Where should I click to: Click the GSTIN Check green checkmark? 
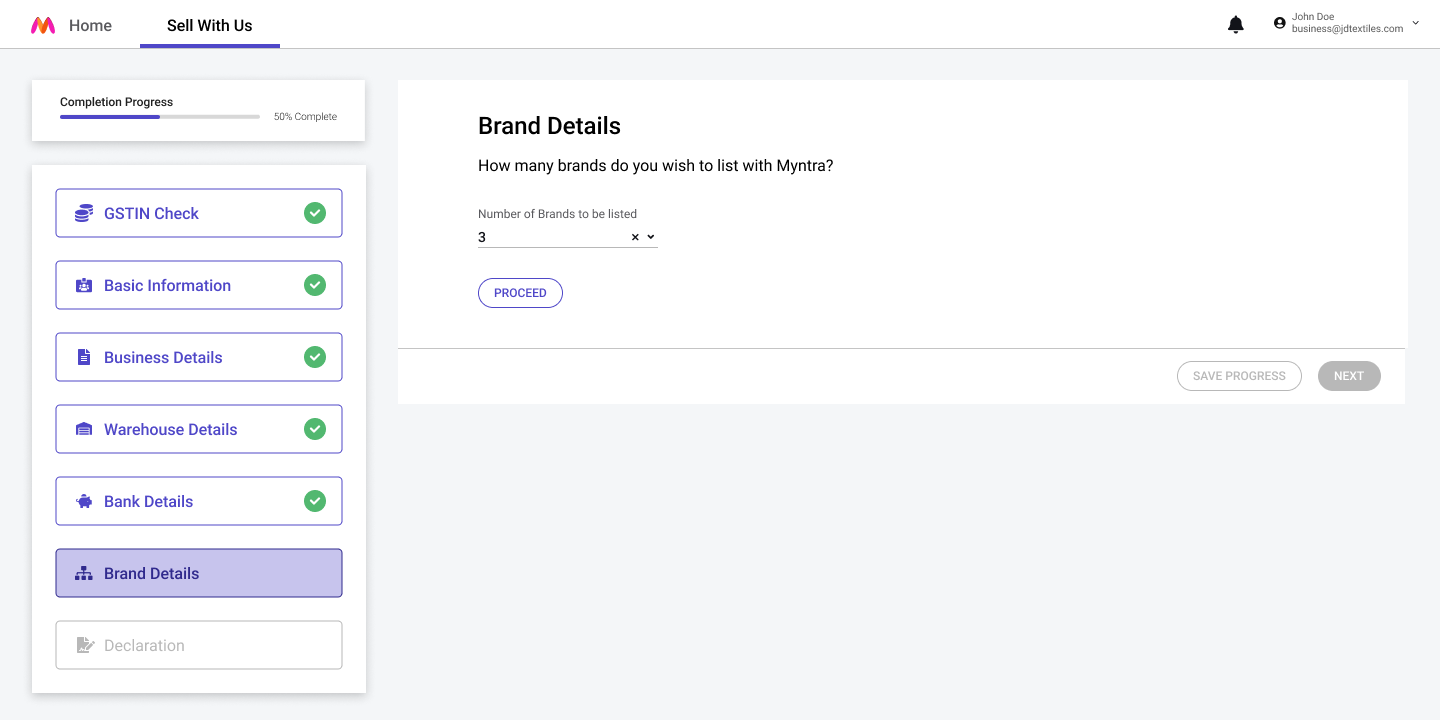click(x=315, y=213)
